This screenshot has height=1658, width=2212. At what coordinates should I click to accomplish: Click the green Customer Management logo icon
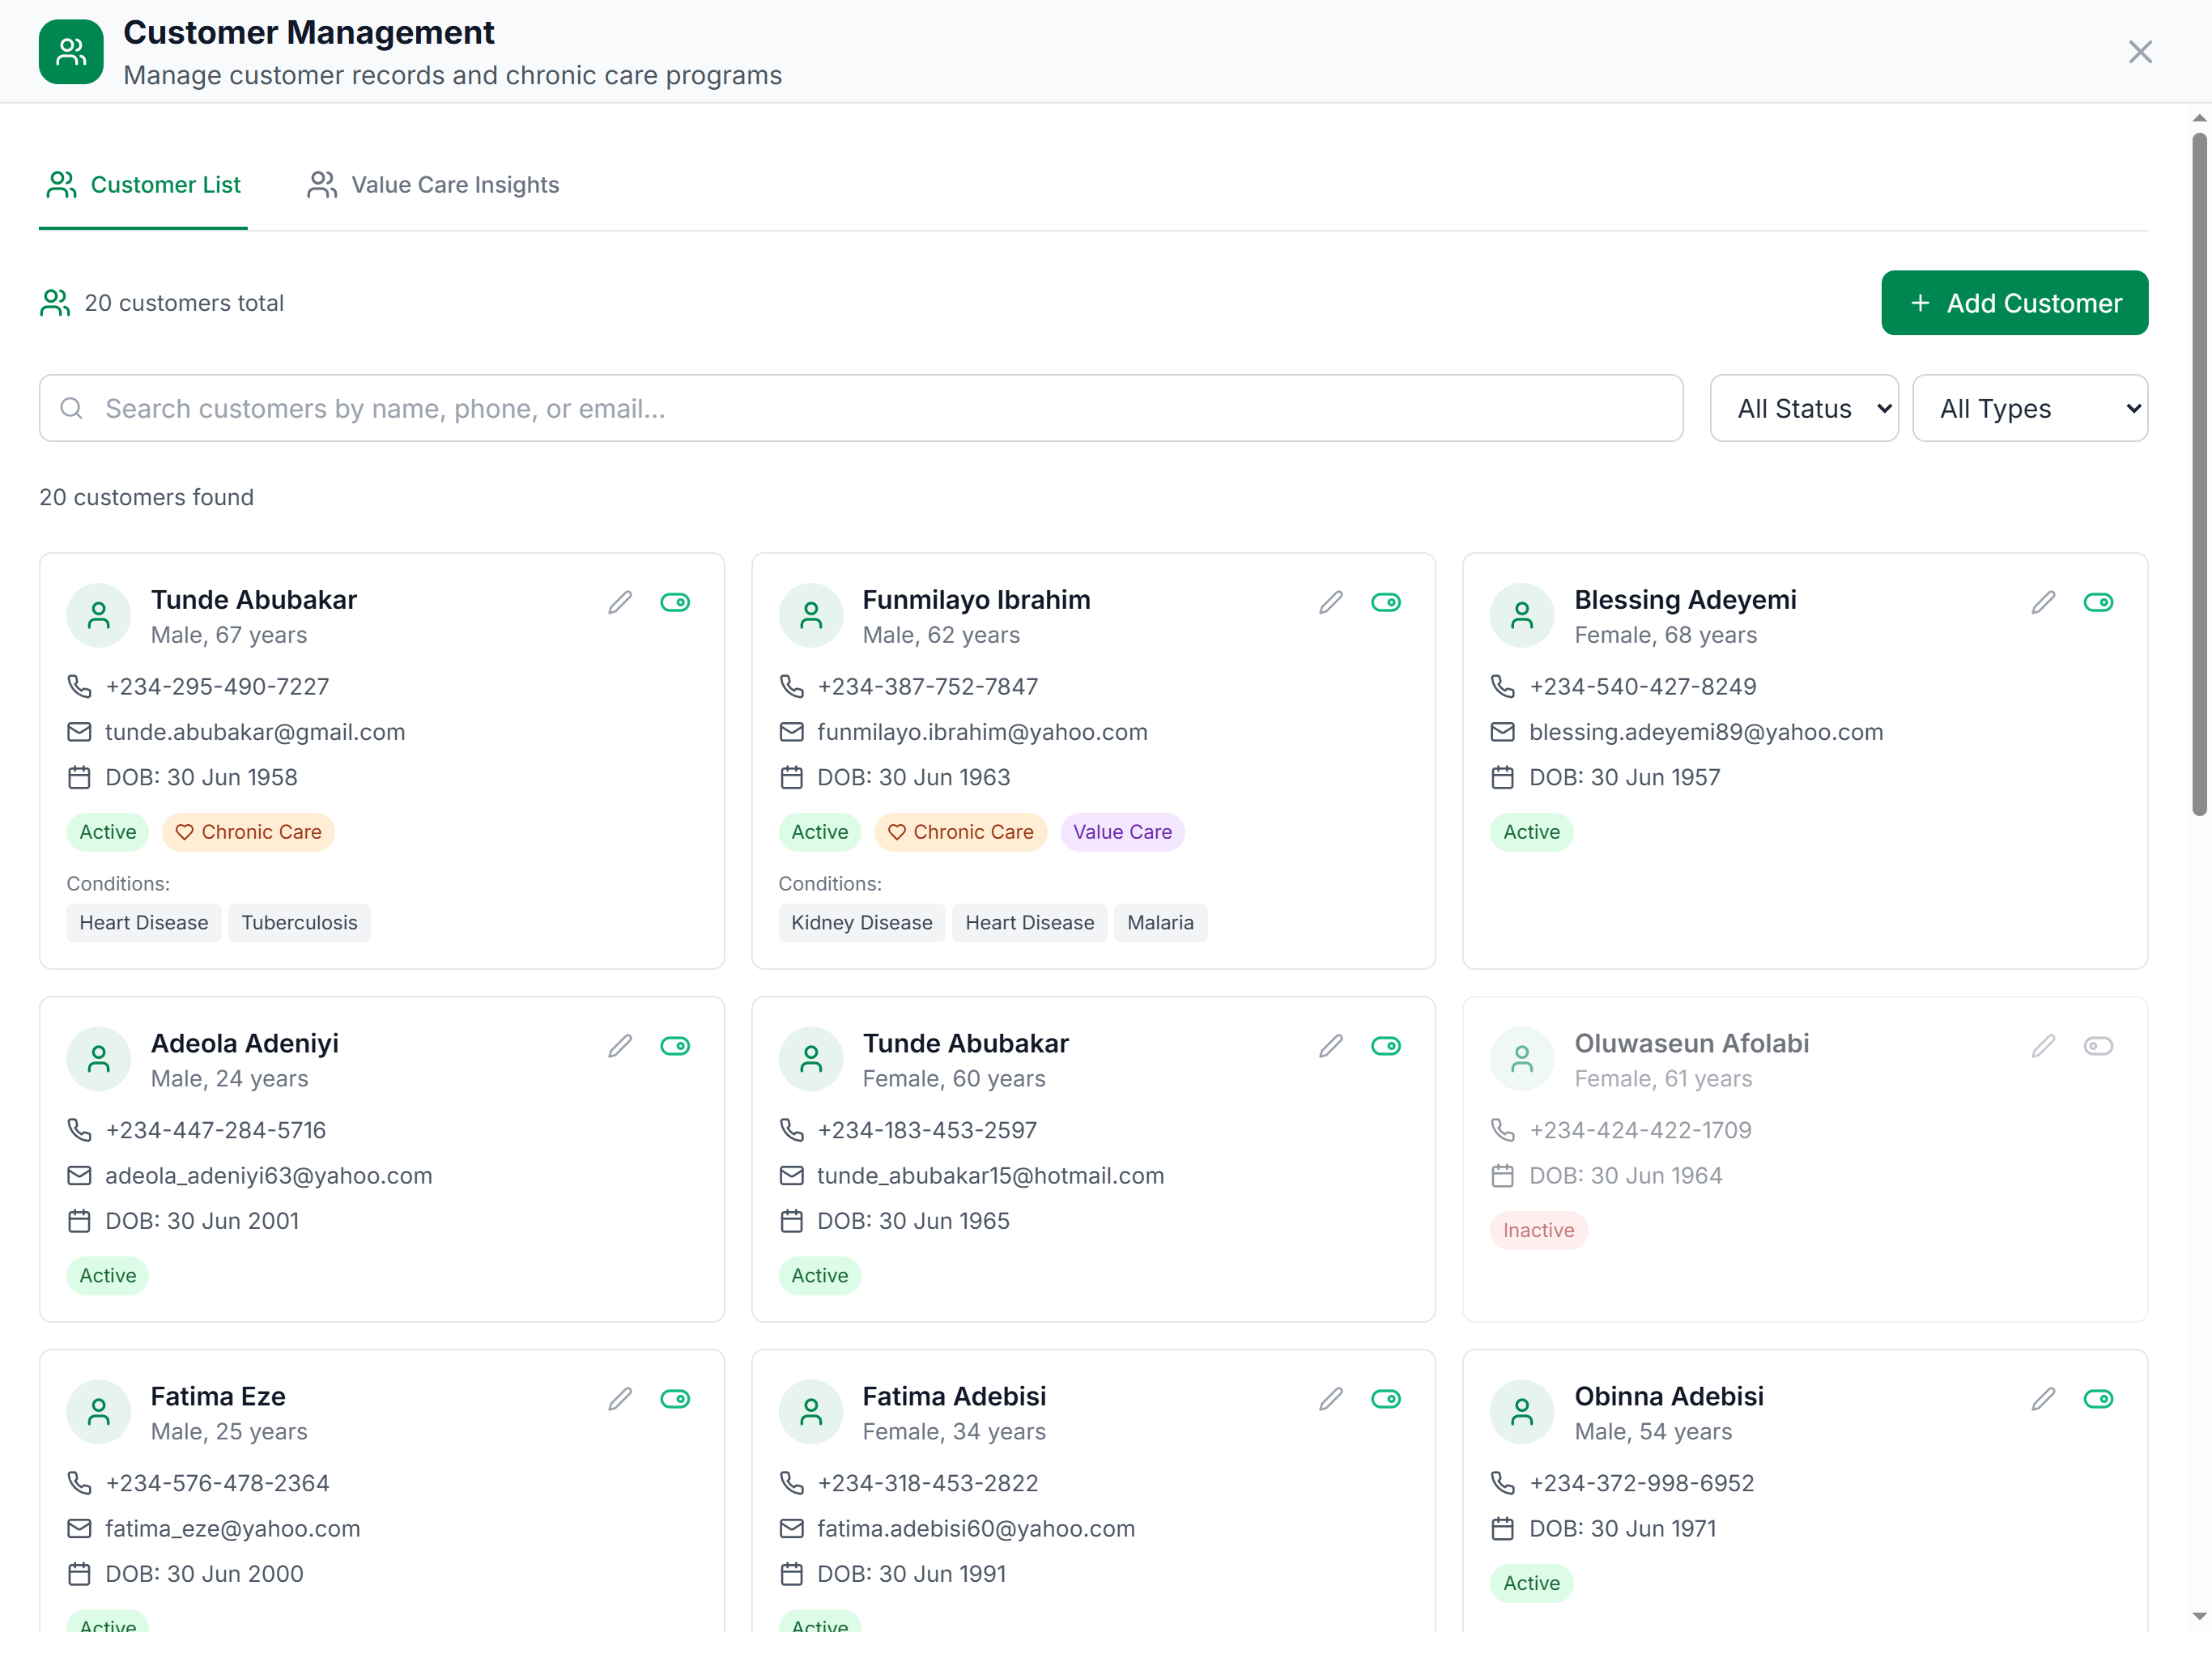tap(71, 52)
